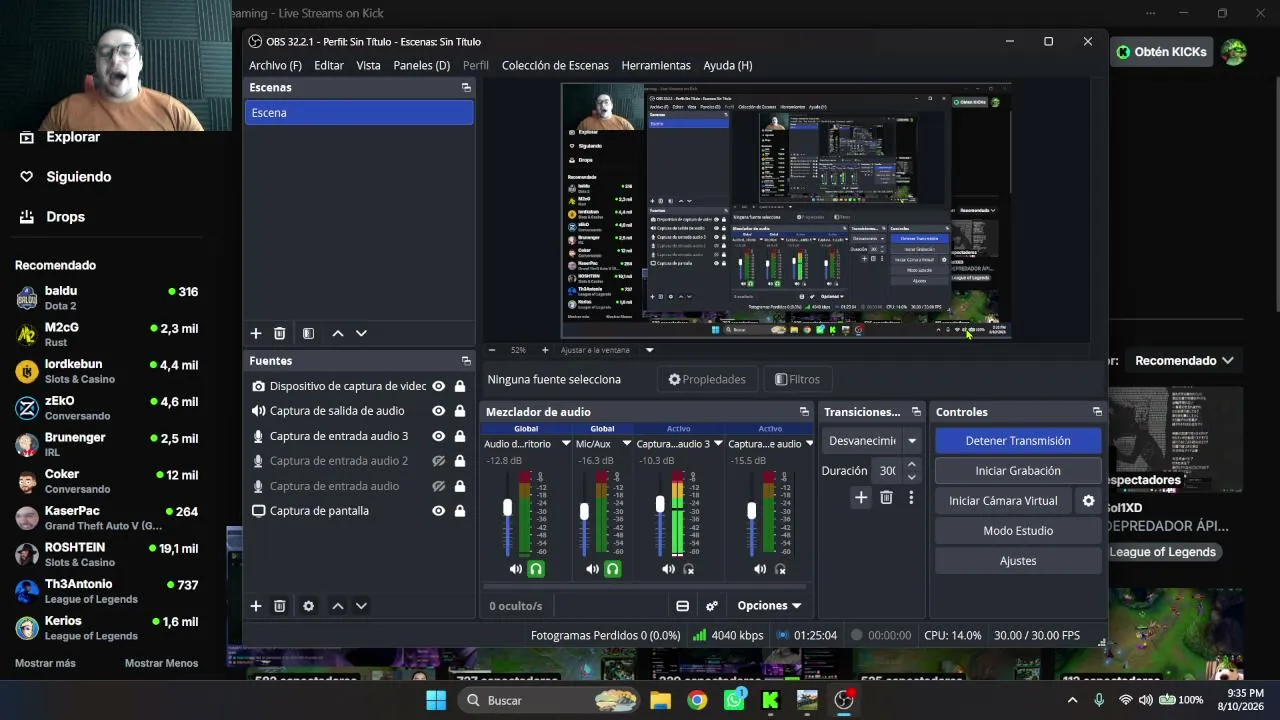
Task: Move the scene down in Escenas panel
Action: point(361,333)
